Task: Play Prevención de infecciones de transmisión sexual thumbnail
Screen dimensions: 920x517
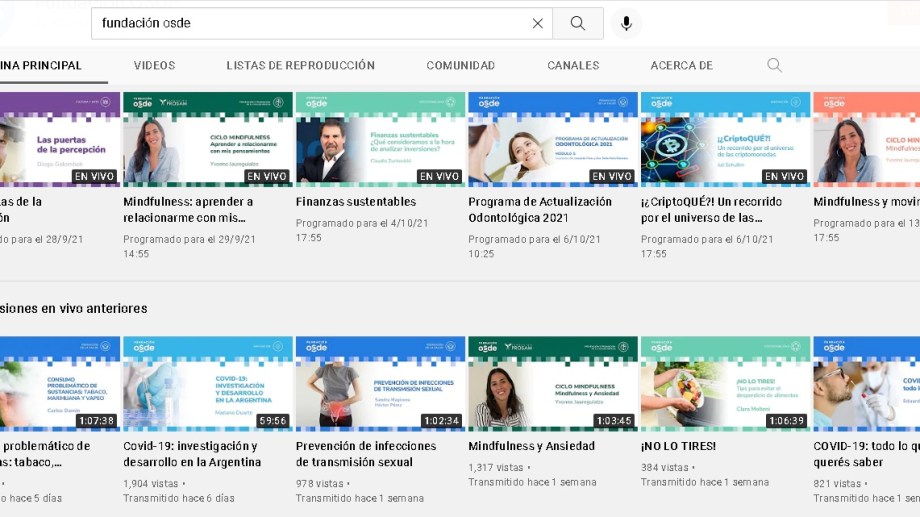Action: [380, 383]
